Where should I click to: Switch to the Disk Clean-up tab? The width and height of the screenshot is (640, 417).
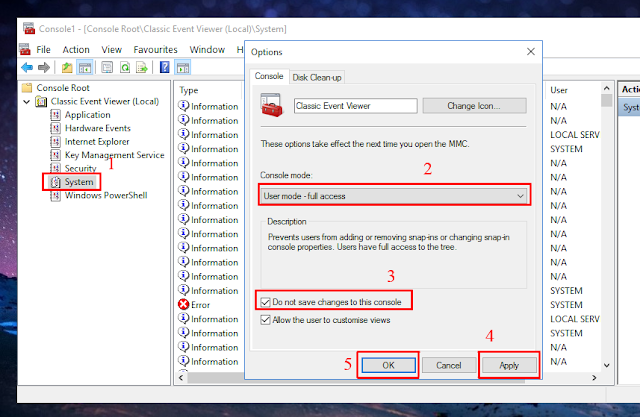tap(317, 77)
